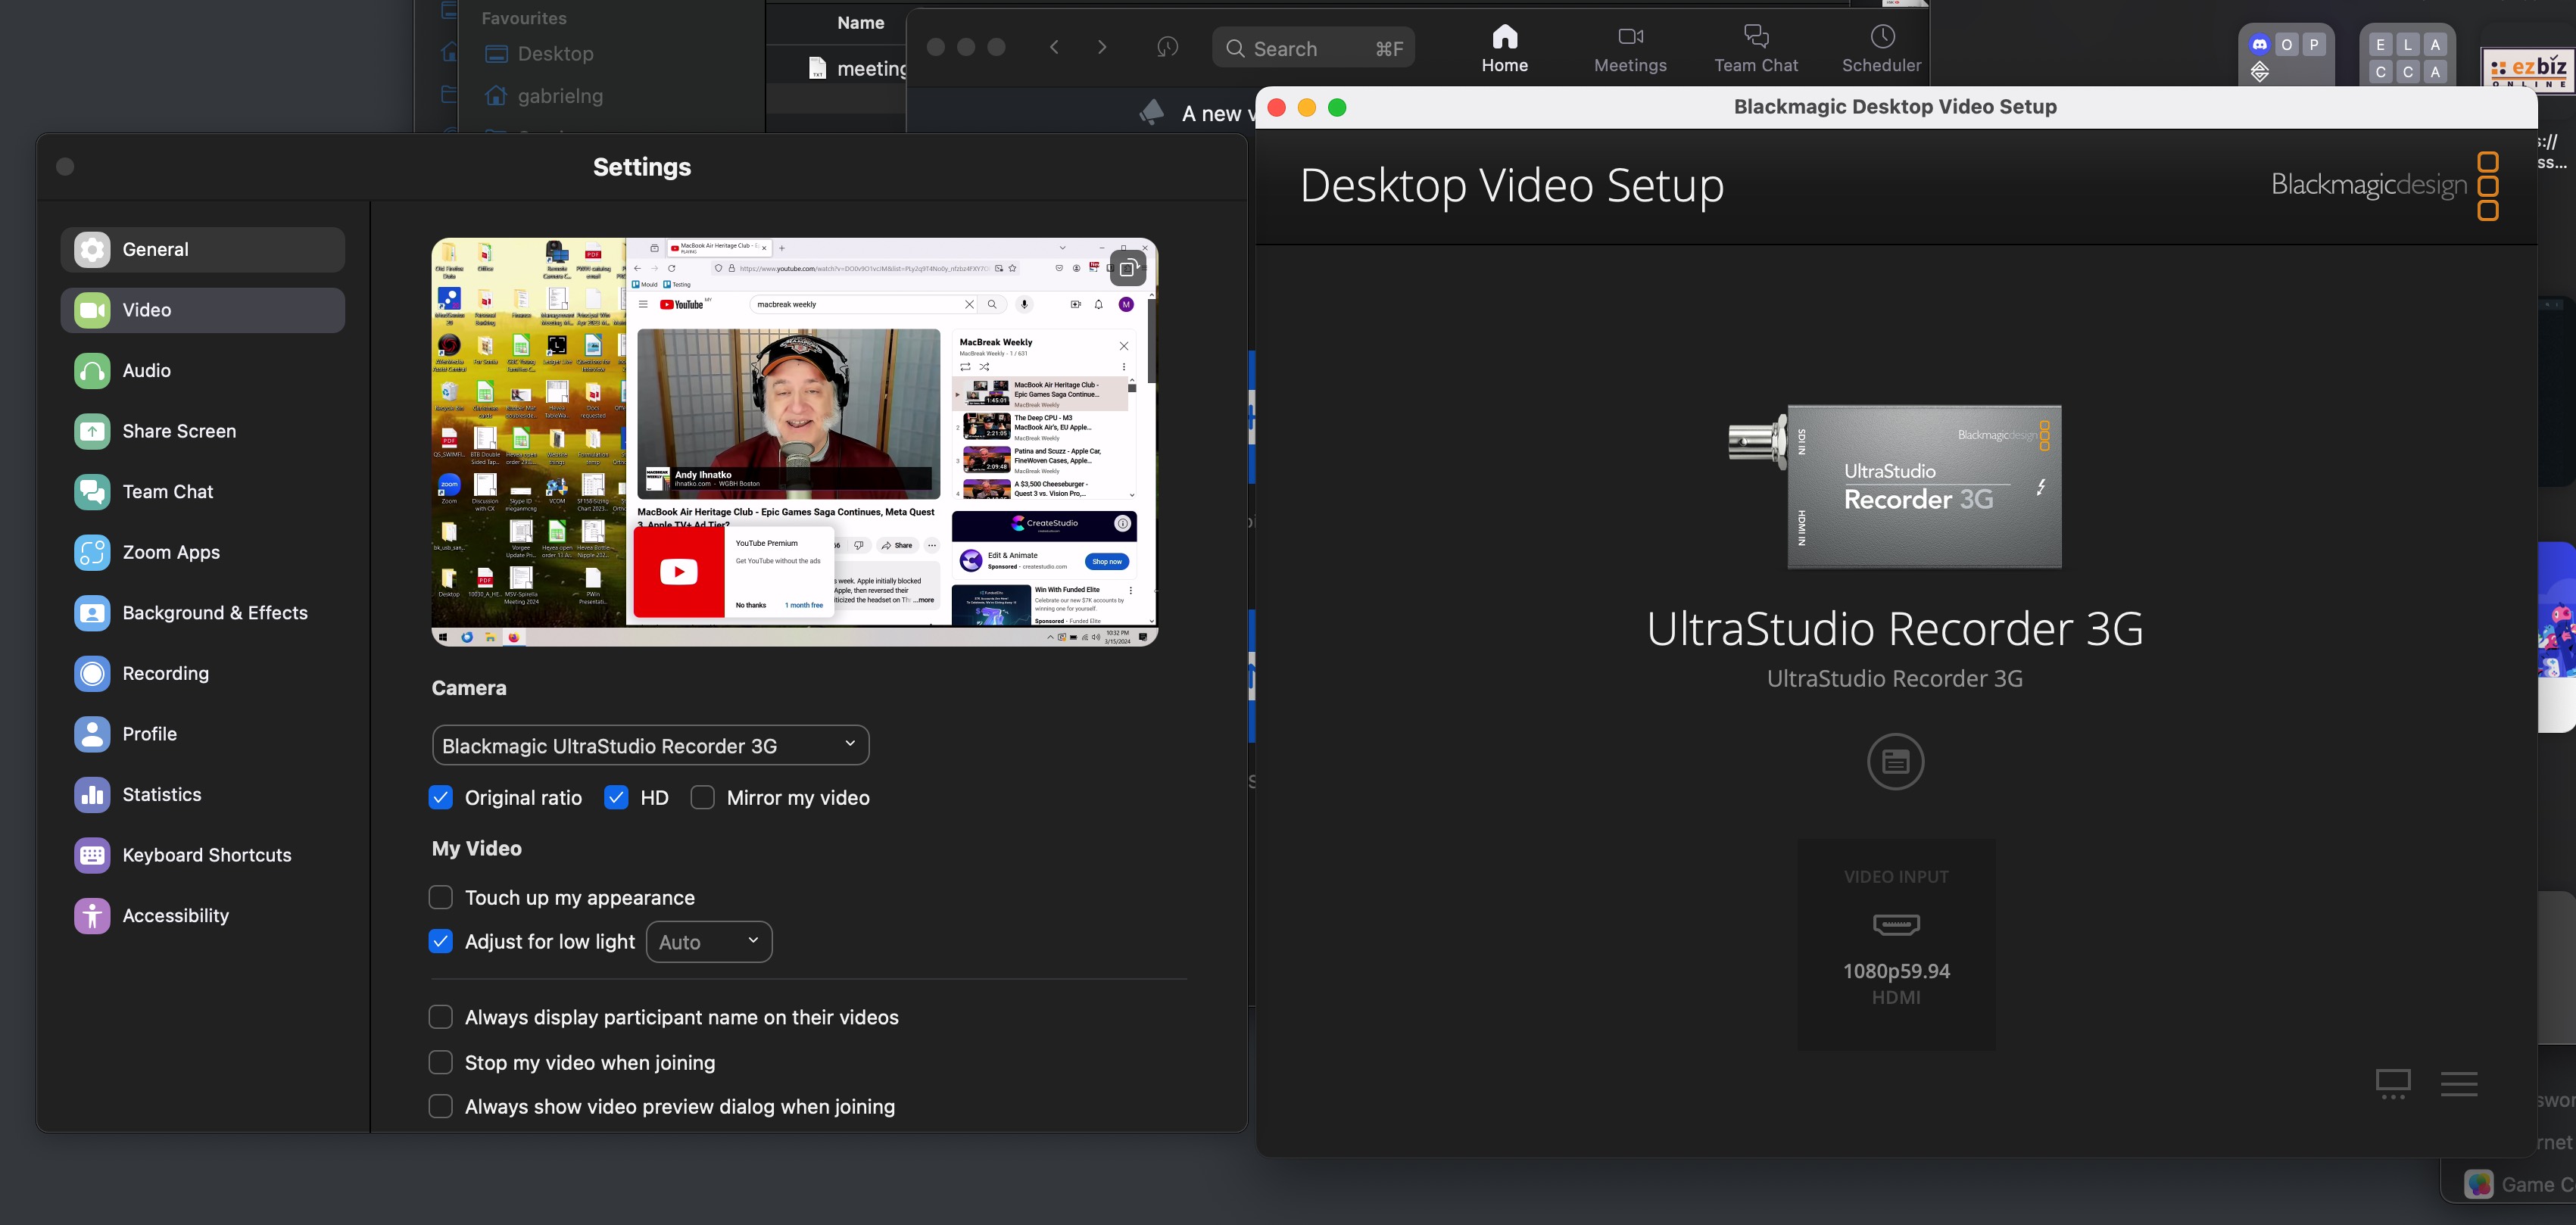Open the low light Auto dropdown
The height and width of the screenshot is (1225, 2576).
[709, 942]
